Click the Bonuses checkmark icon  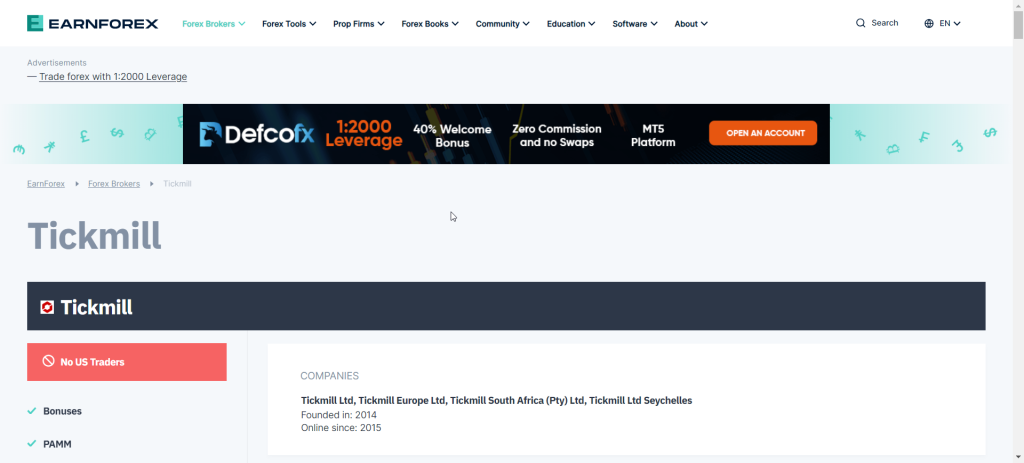tap(31, 411)
